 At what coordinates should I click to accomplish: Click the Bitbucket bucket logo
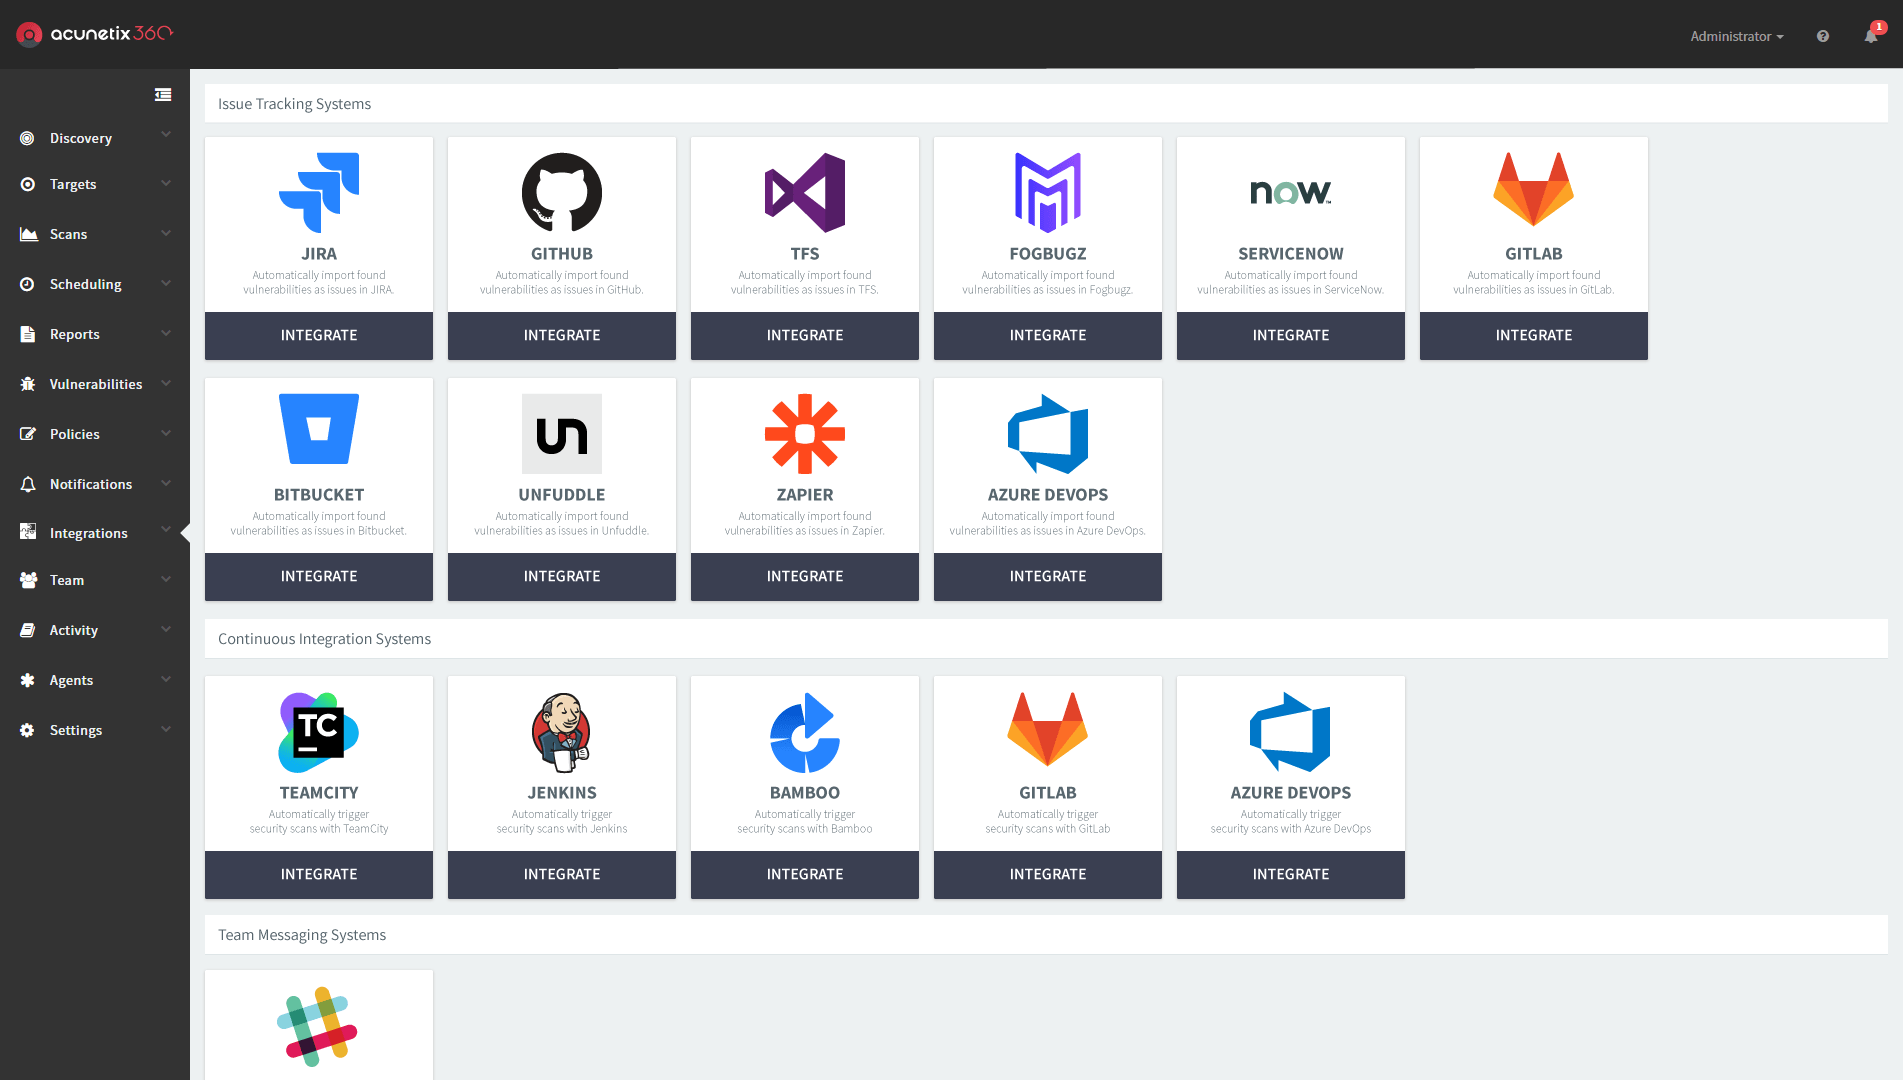tap(318, 428)
